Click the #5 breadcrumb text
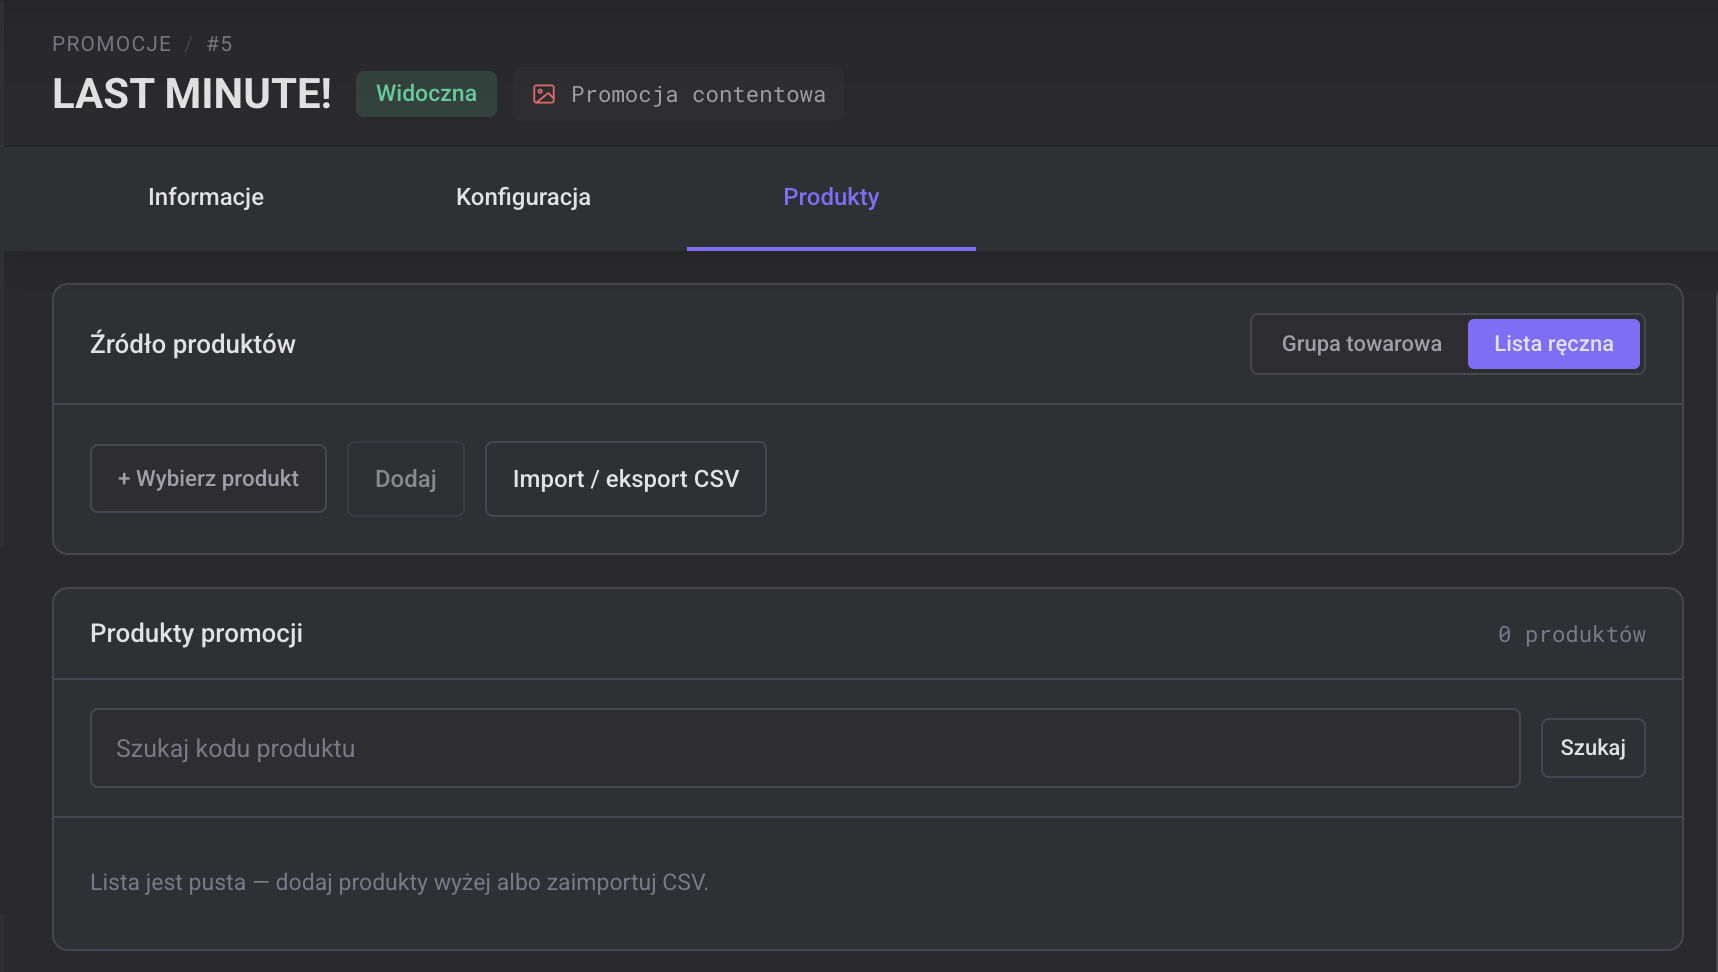 [x=220, y=44]
